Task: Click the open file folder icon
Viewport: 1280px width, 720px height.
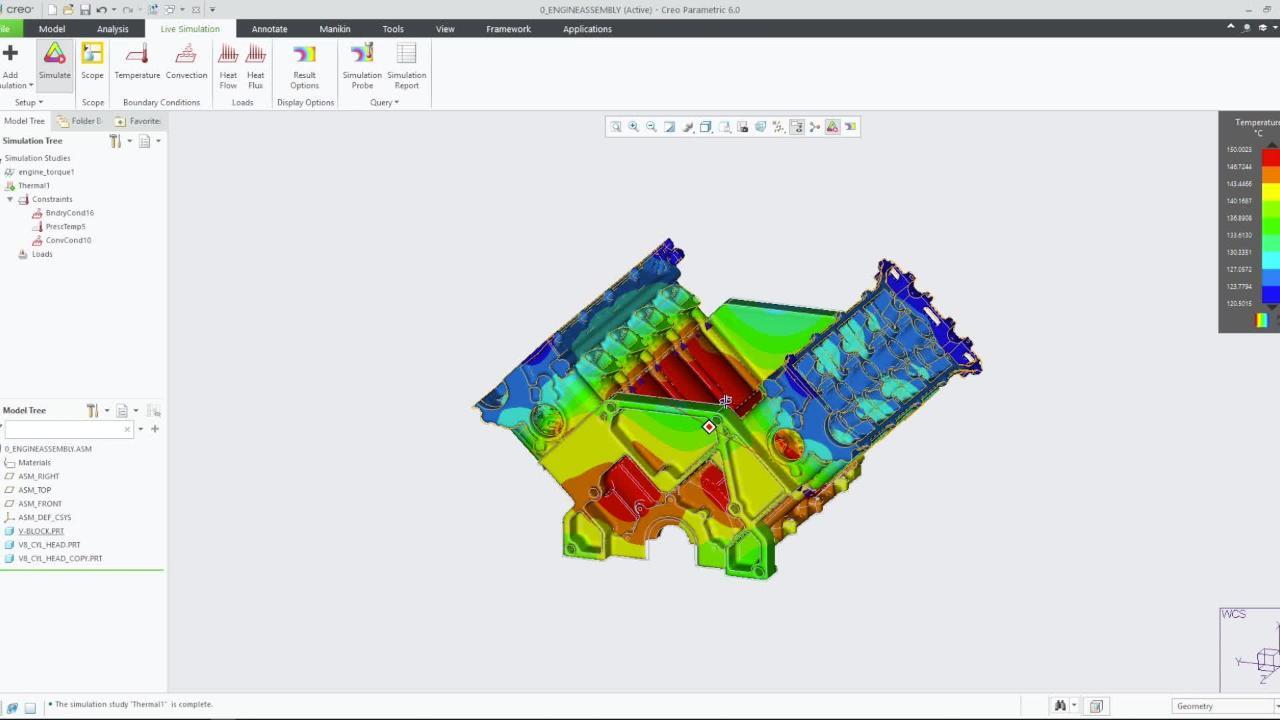Action: pos(69,9)
